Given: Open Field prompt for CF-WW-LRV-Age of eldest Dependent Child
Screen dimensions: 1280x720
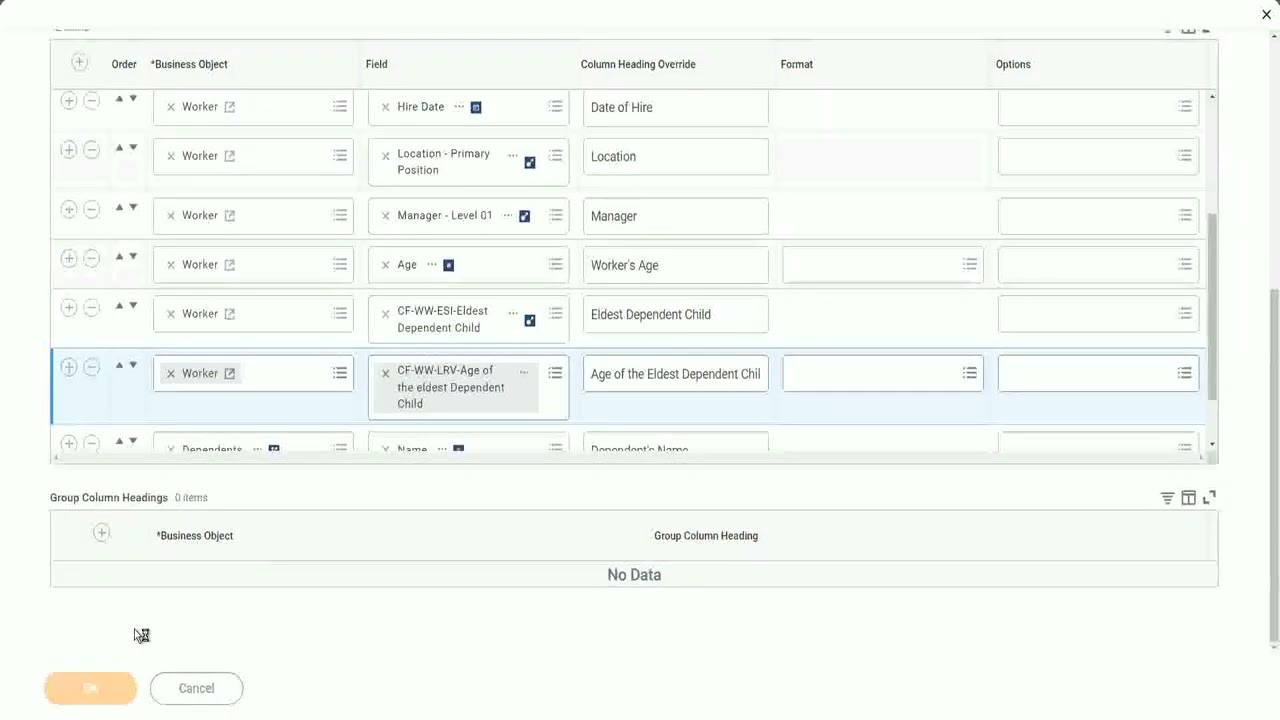Looking at the screenshot, I should (555, 373).
